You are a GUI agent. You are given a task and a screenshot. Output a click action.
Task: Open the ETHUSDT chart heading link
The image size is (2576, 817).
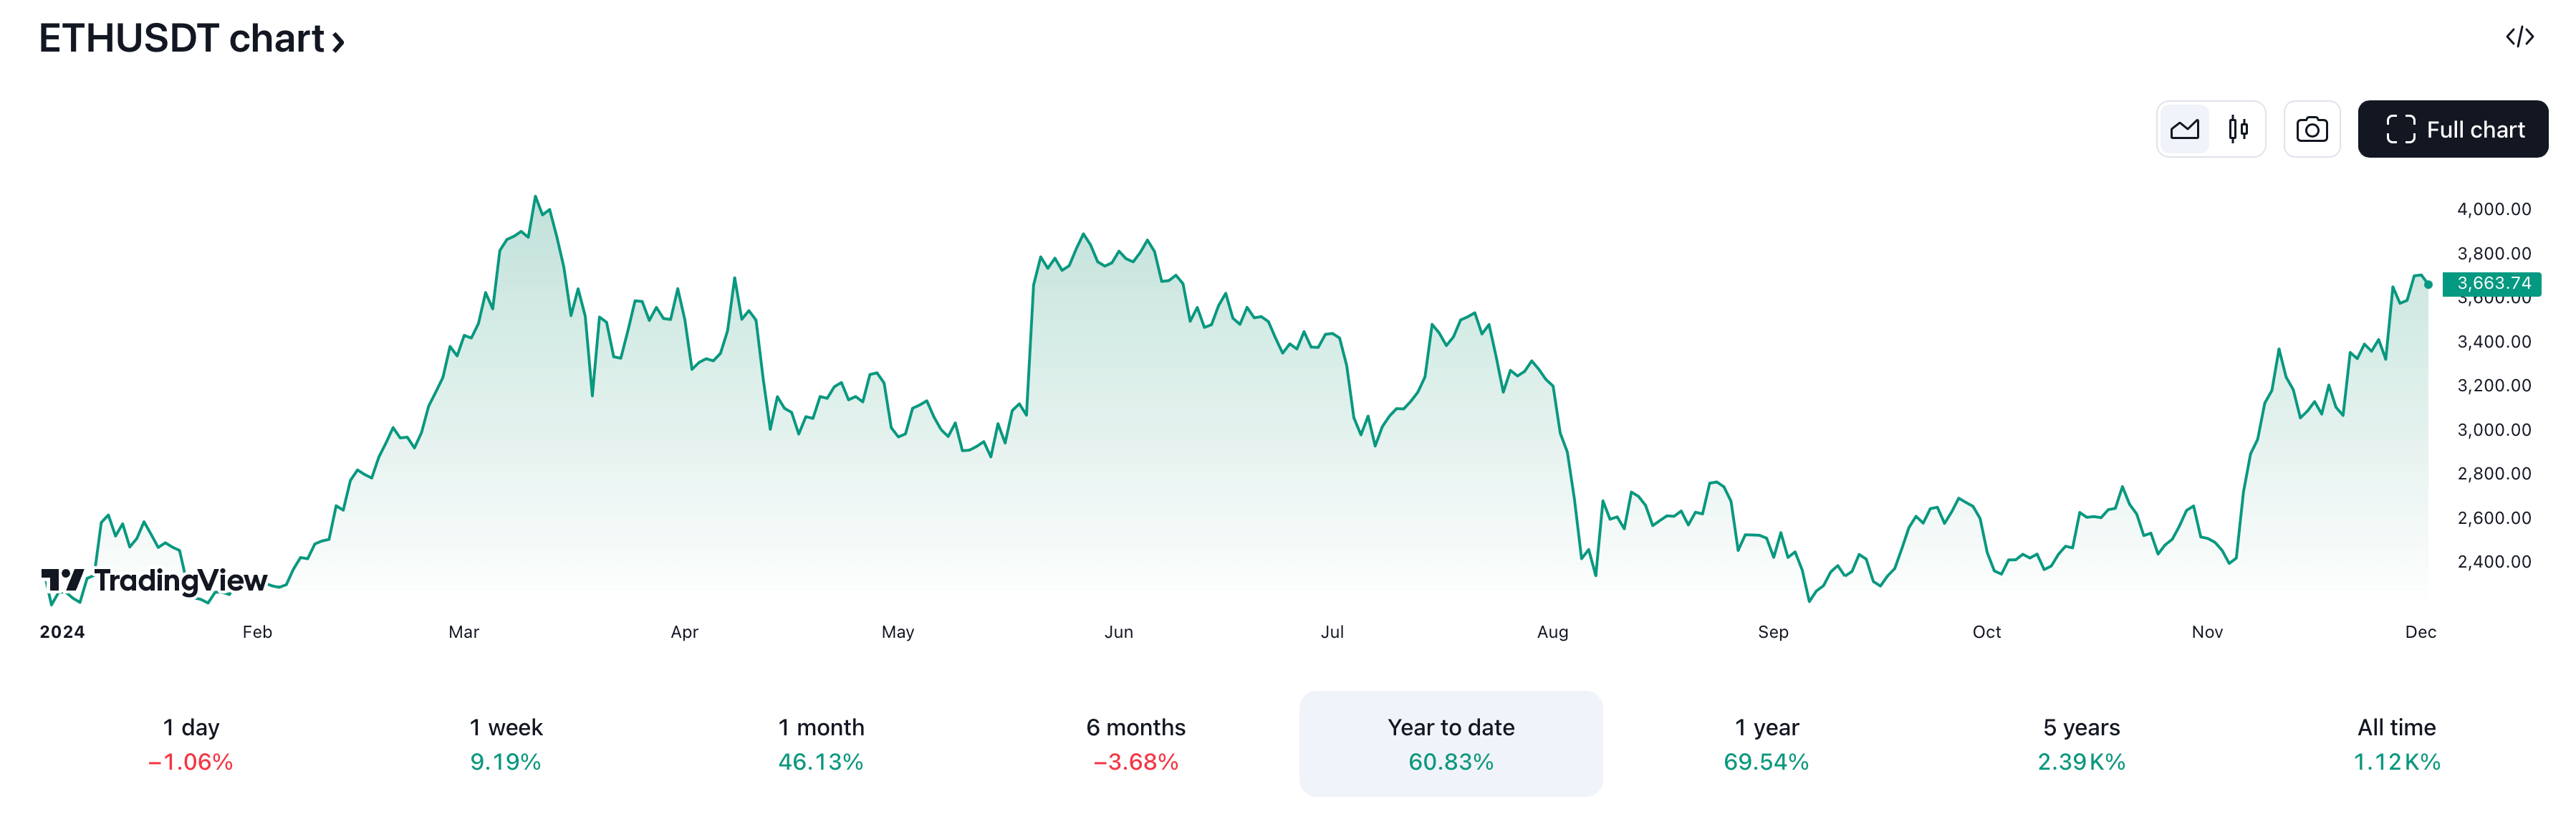(x=181, y=38)
